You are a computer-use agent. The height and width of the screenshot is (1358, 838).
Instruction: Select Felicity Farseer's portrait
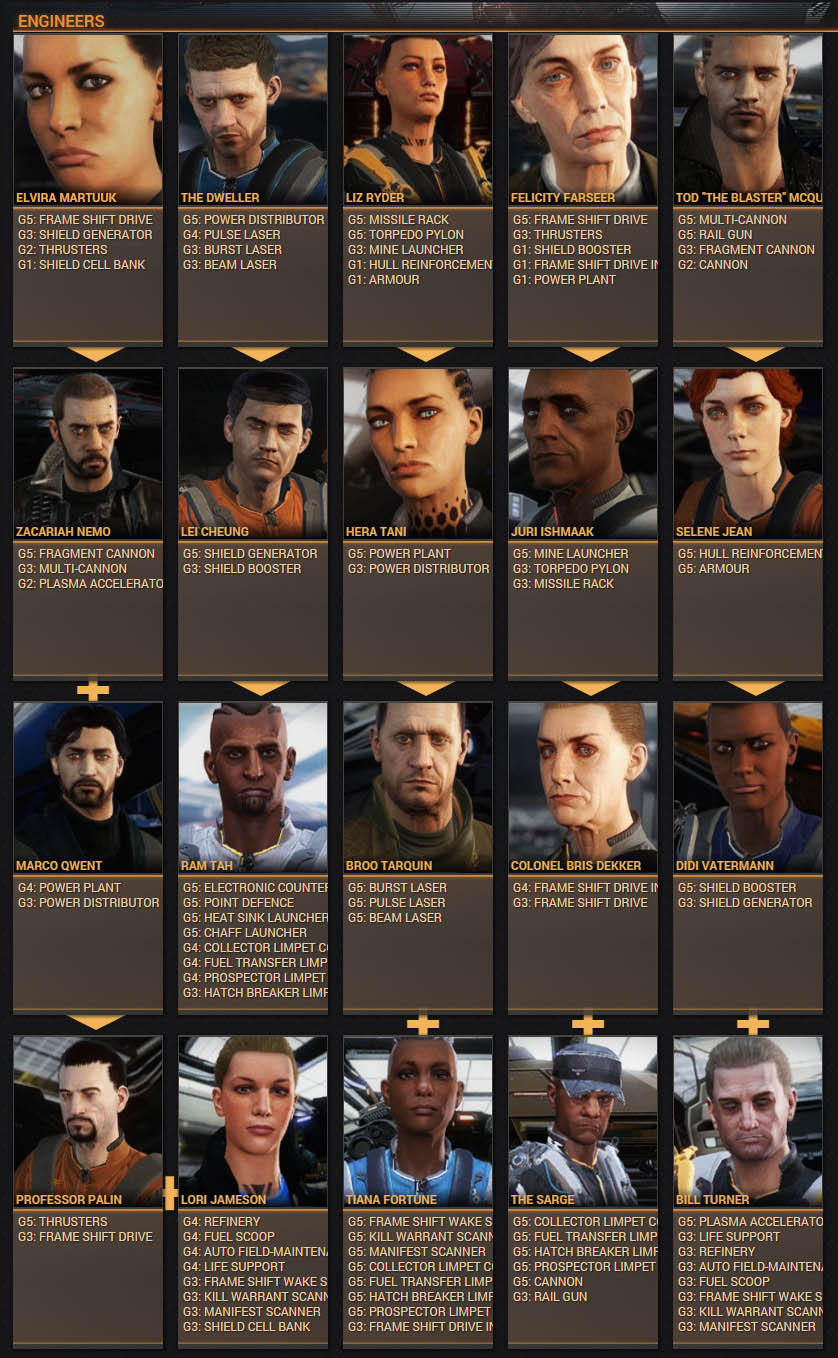pyautogui.click(x=583, y=120)
